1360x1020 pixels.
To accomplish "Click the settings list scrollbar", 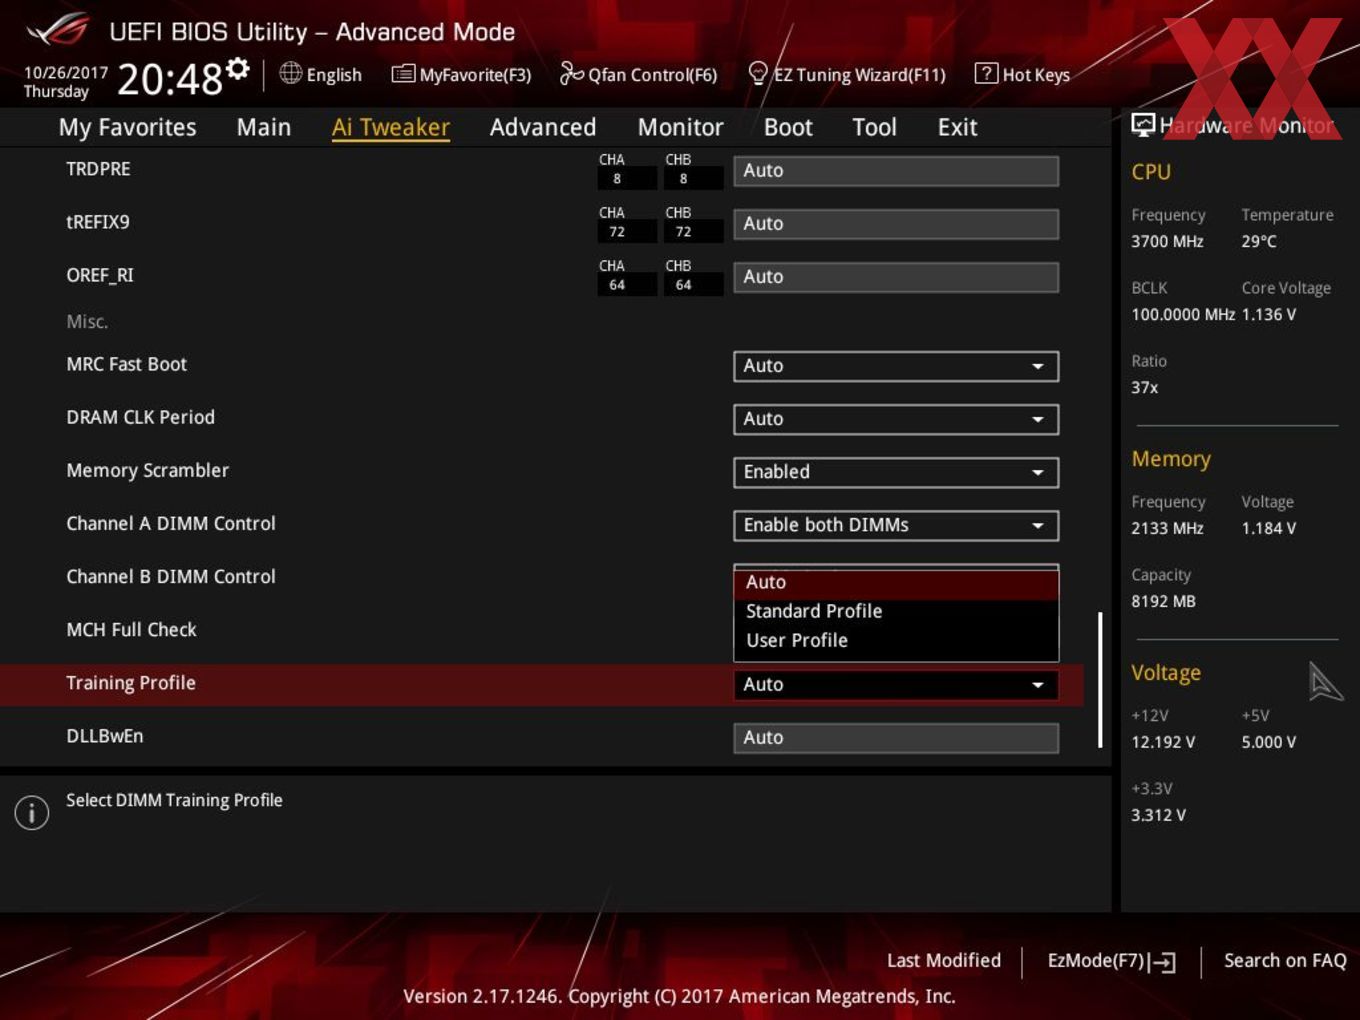I will click(x=1100, y=680).
